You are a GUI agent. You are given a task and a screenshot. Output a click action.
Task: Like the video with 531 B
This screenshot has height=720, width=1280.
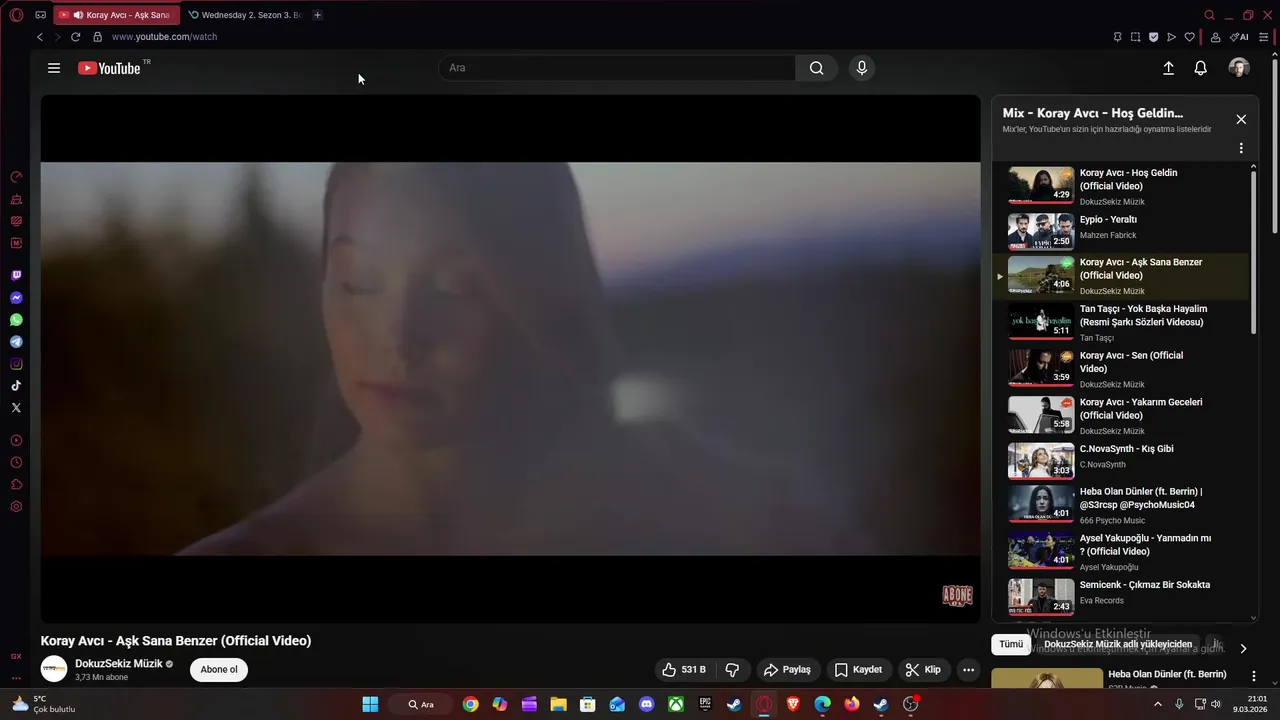[685, 670]
